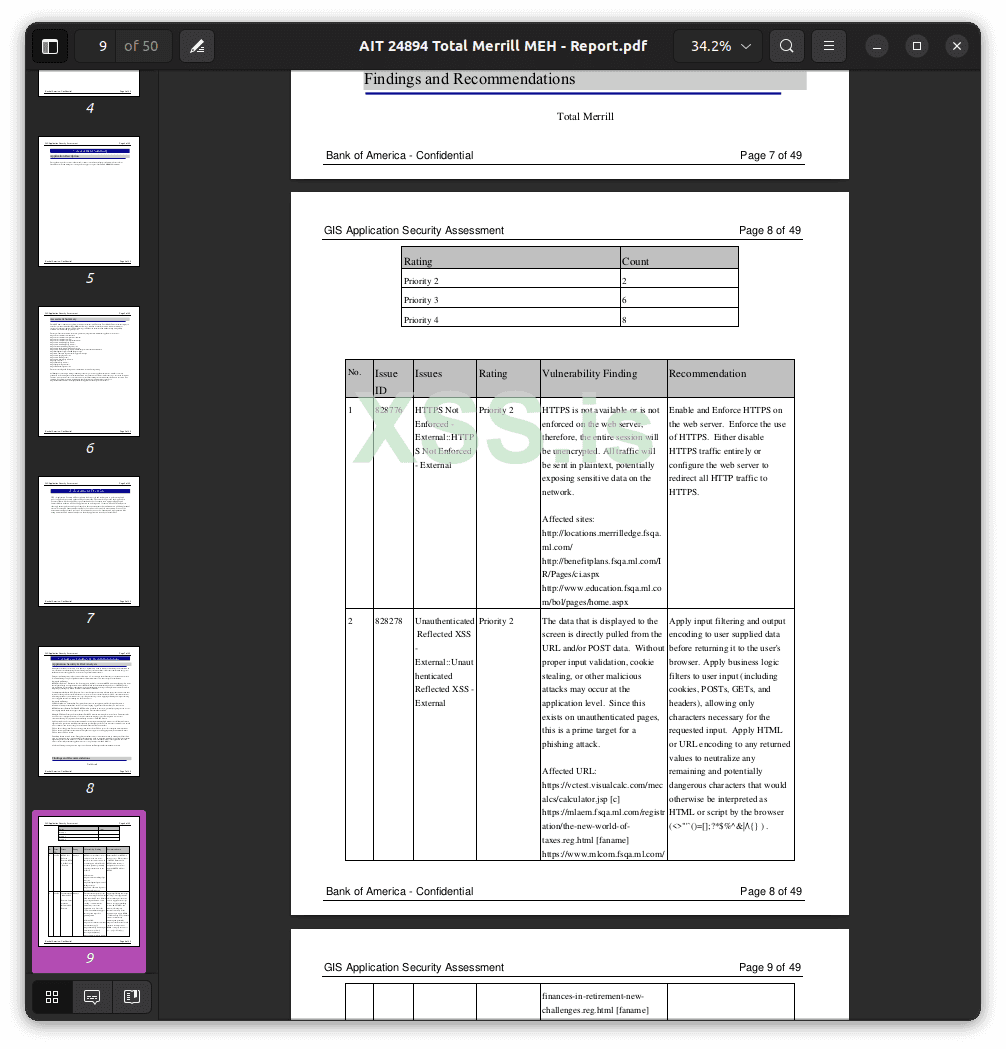
Task: Click 'Findings and Recommendations' heading
Action: click(x=469, y=79)
